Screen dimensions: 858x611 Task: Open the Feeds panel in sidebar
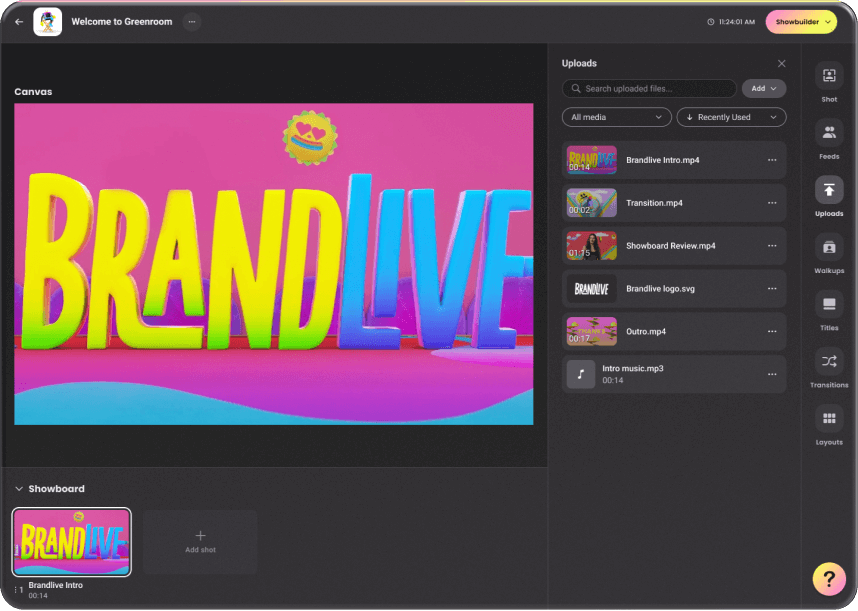tap(829, 133)
